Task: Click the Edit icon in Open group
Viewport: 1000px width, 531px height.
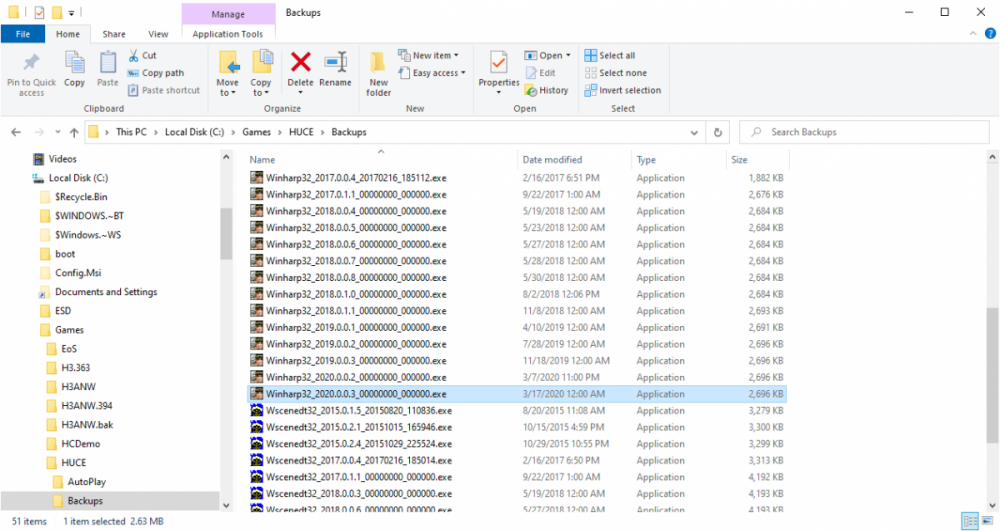Action: pos(531,73)
